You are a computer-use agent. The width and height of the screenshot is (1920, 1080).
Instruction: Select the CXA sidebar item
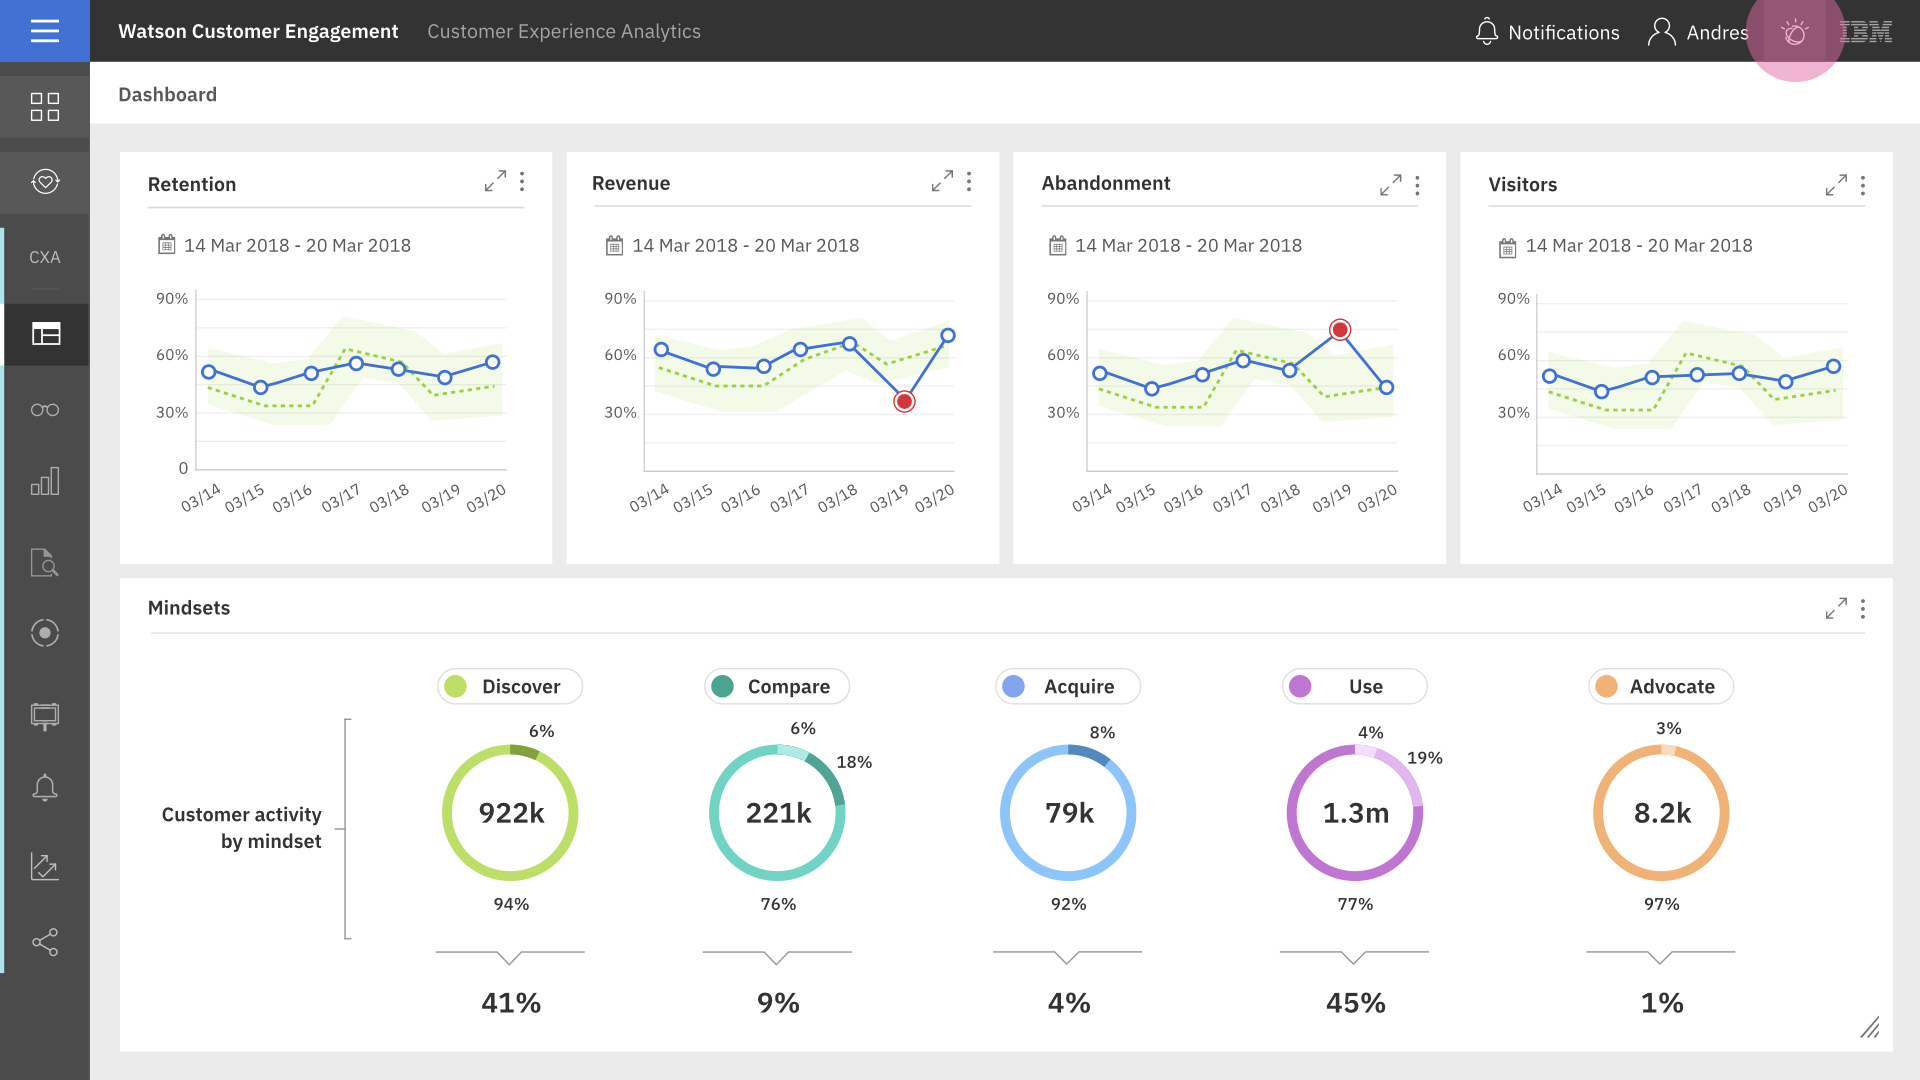(x=45, y=257)
